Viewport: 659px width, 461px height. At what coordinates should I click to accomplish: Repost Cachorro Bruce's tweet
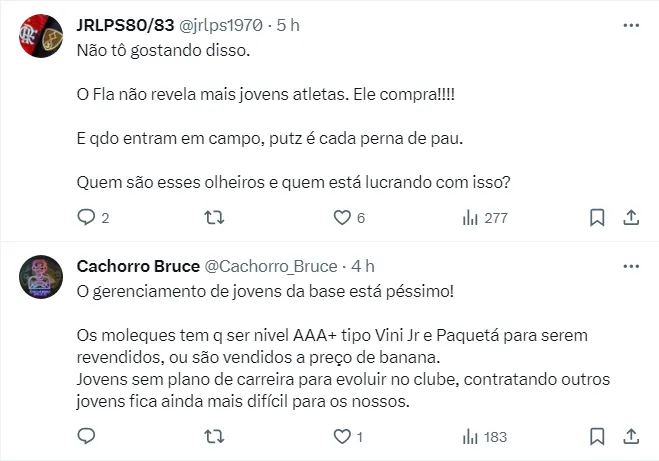click(214, 436)
